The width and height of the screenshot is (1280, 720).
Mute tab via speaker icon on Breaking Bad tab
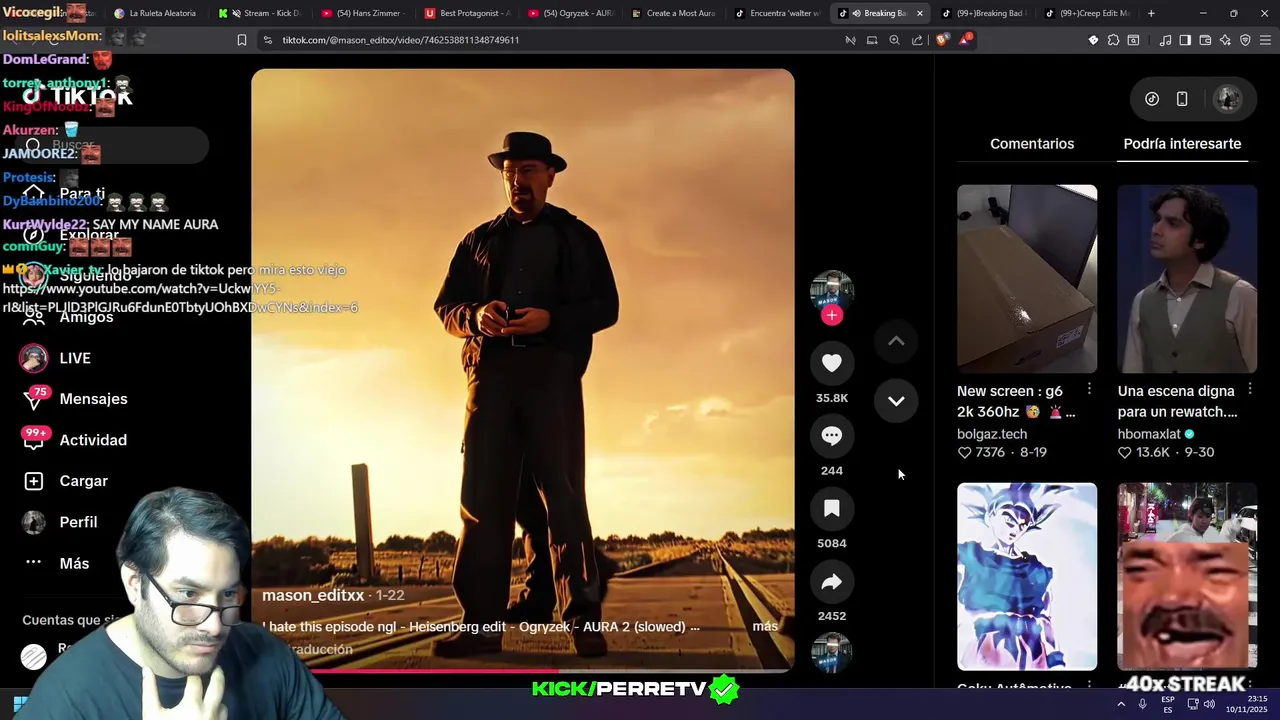[857, 13]
